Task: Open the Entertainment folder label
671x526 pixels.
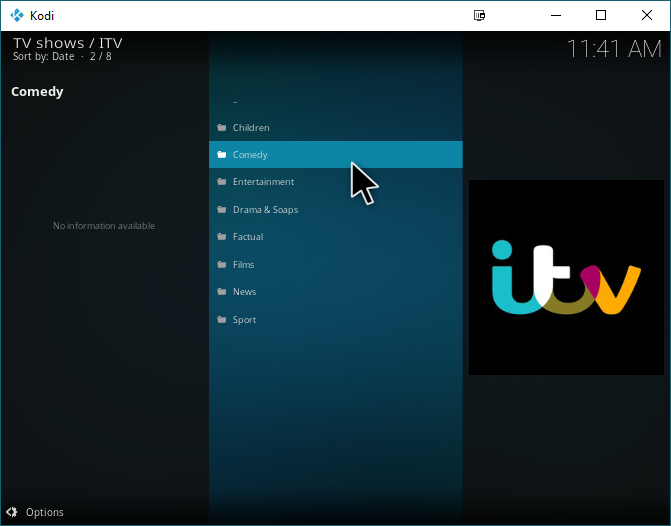Action: click(x=263, y=182)
